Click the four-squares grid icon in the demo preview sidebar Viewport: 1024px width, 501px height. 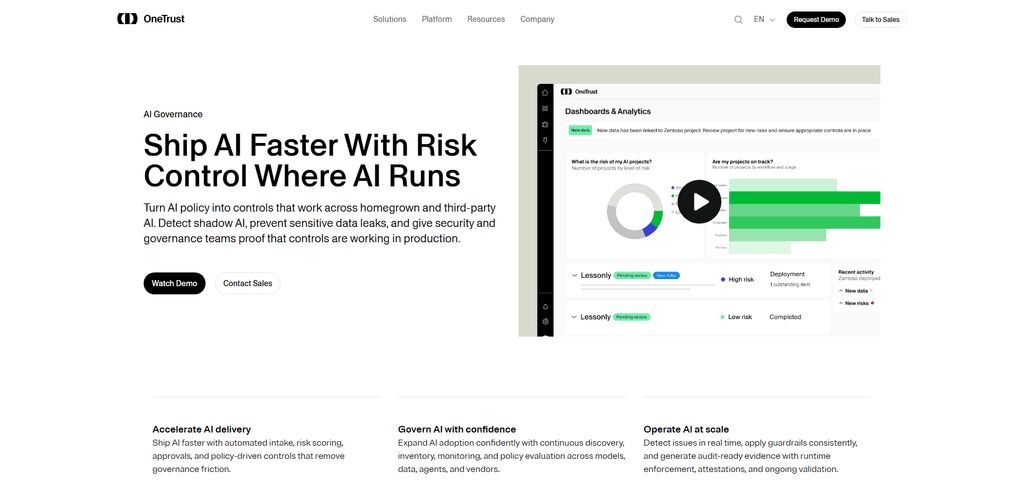click(x=545, y=108)
